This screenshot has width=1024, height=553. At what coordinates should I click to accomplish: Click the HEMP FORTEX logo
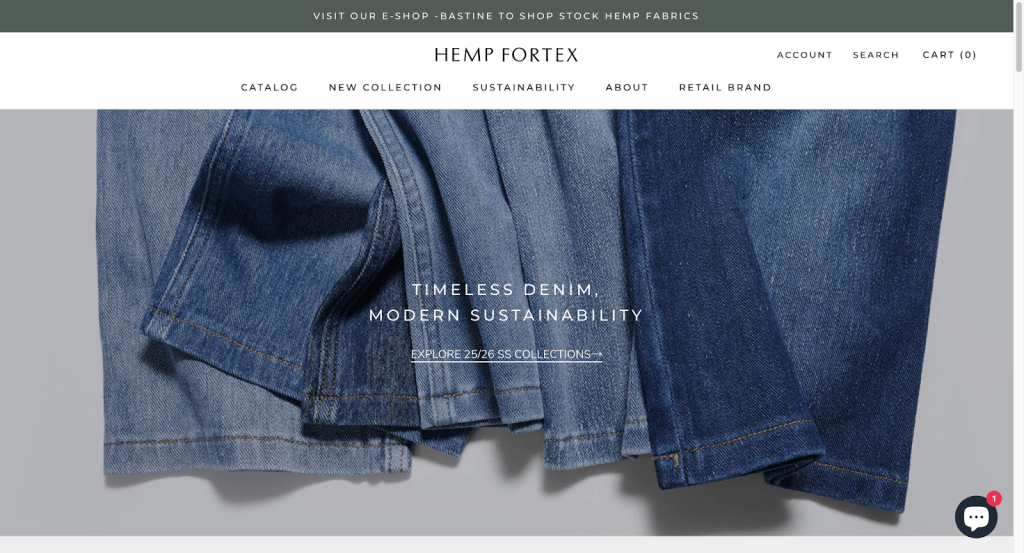tap(506, 55)
